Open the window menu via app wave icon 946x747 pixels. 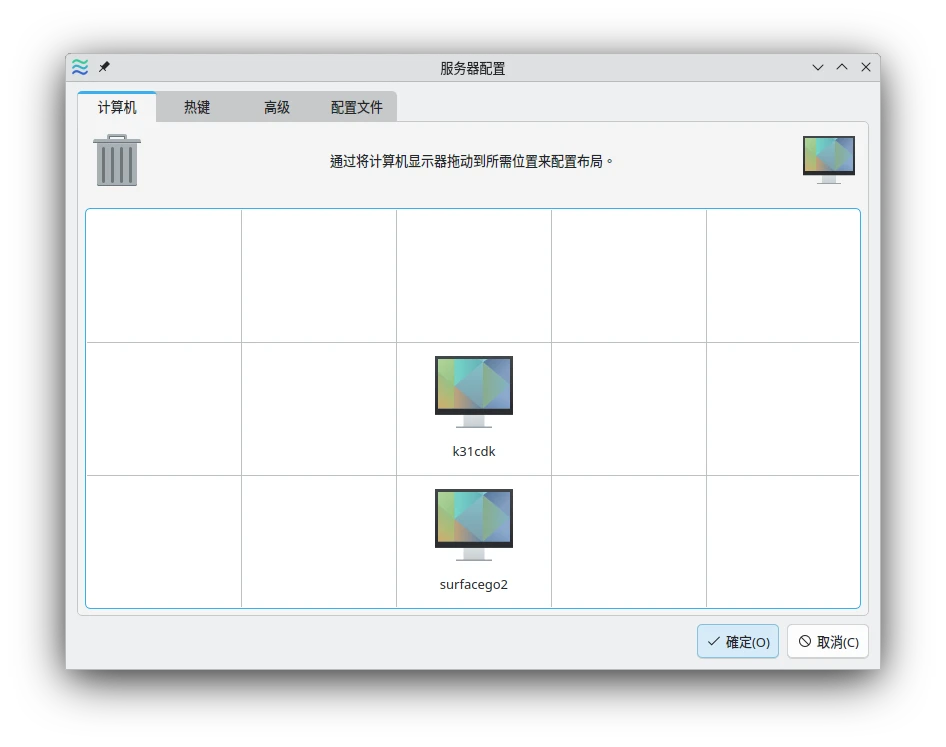click(x=80, y=67)
